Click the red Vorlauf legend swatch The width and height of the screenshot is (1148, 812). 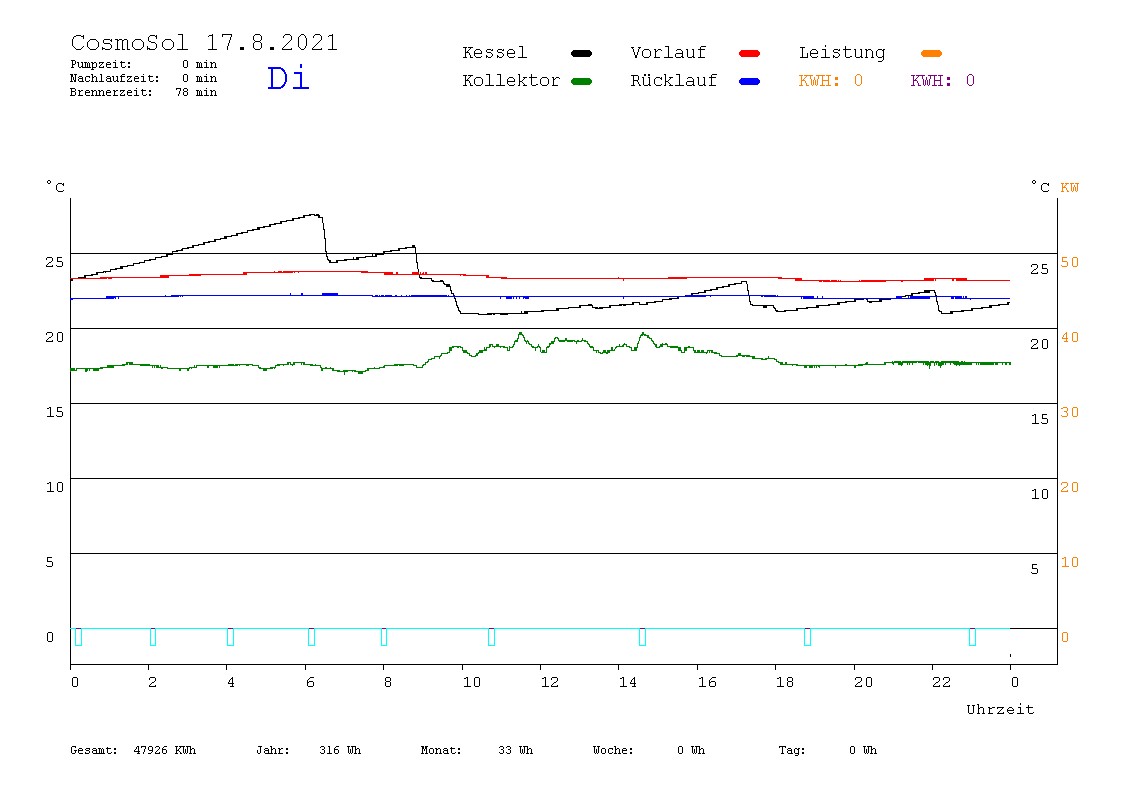[750, 53]
